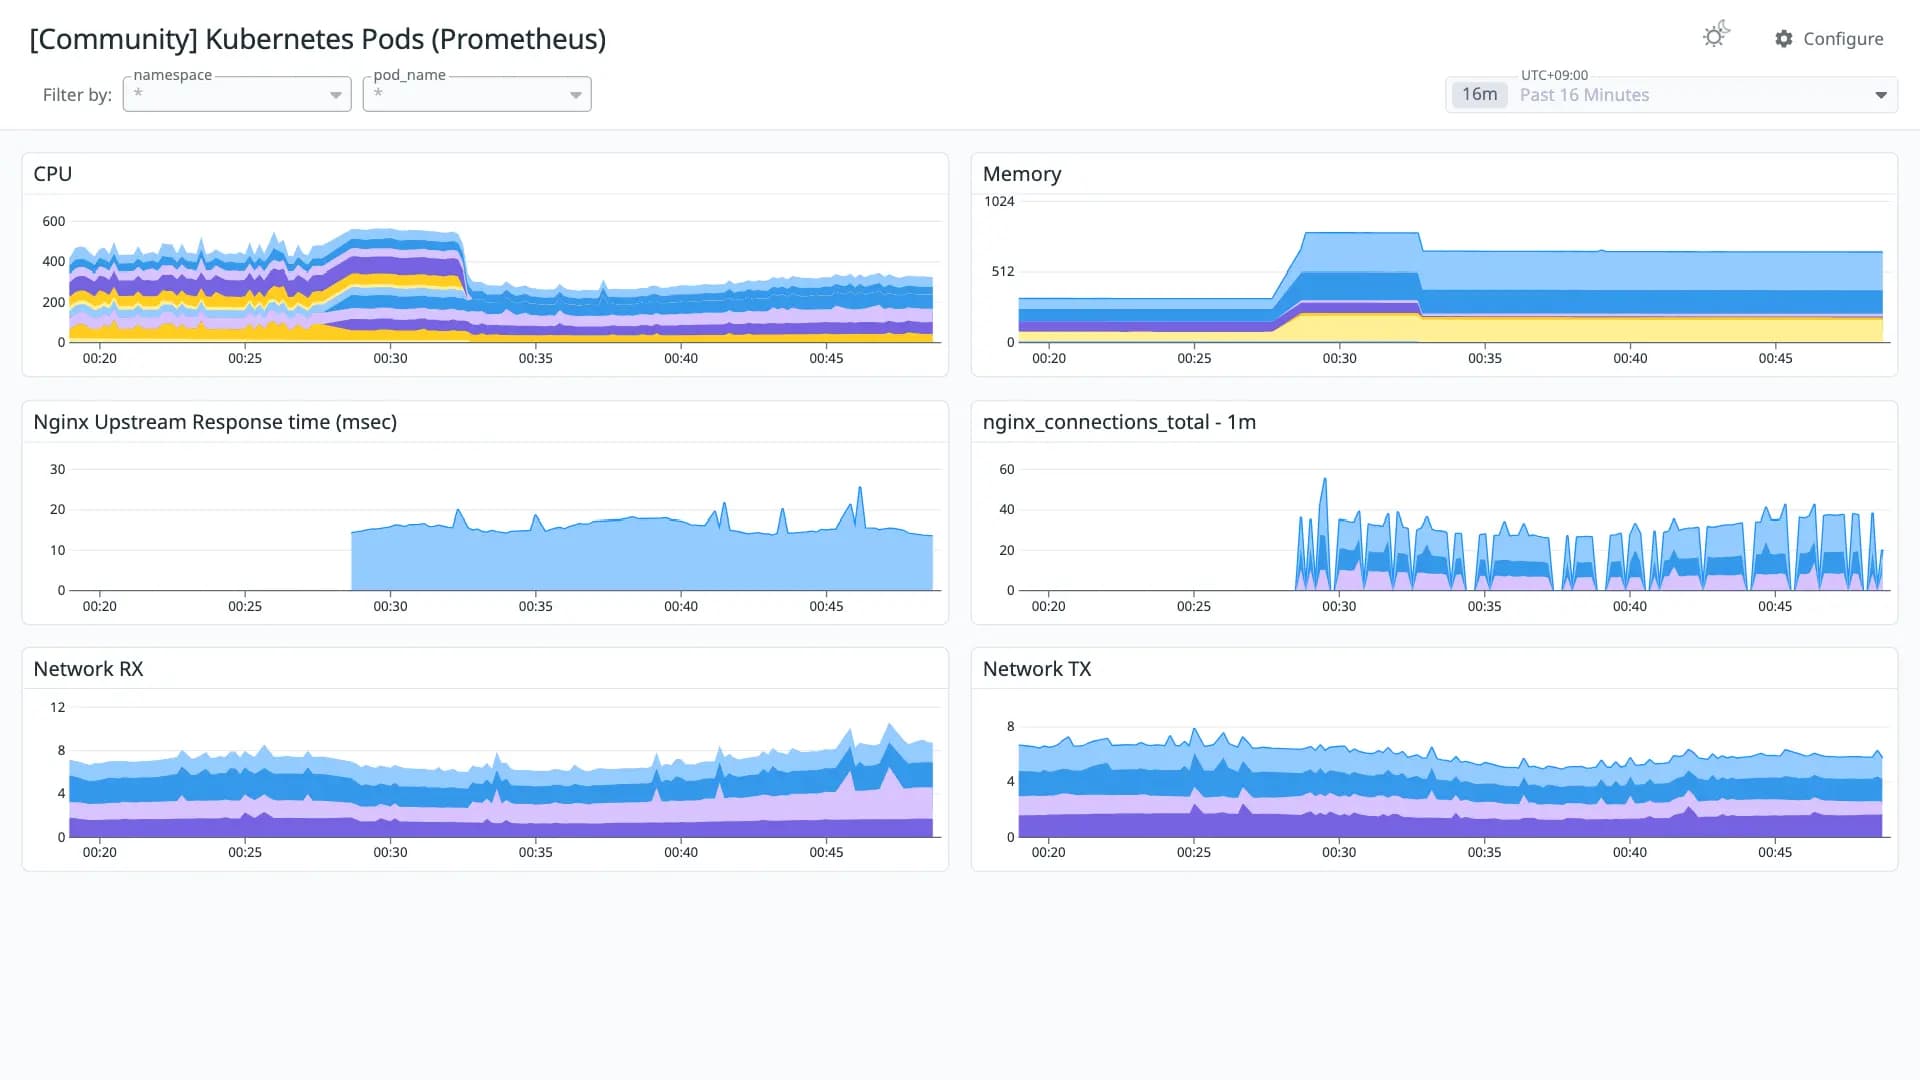Open the Configure dashboard settings
The height and width of the screenshot is (1080, 1920).
1829,39
